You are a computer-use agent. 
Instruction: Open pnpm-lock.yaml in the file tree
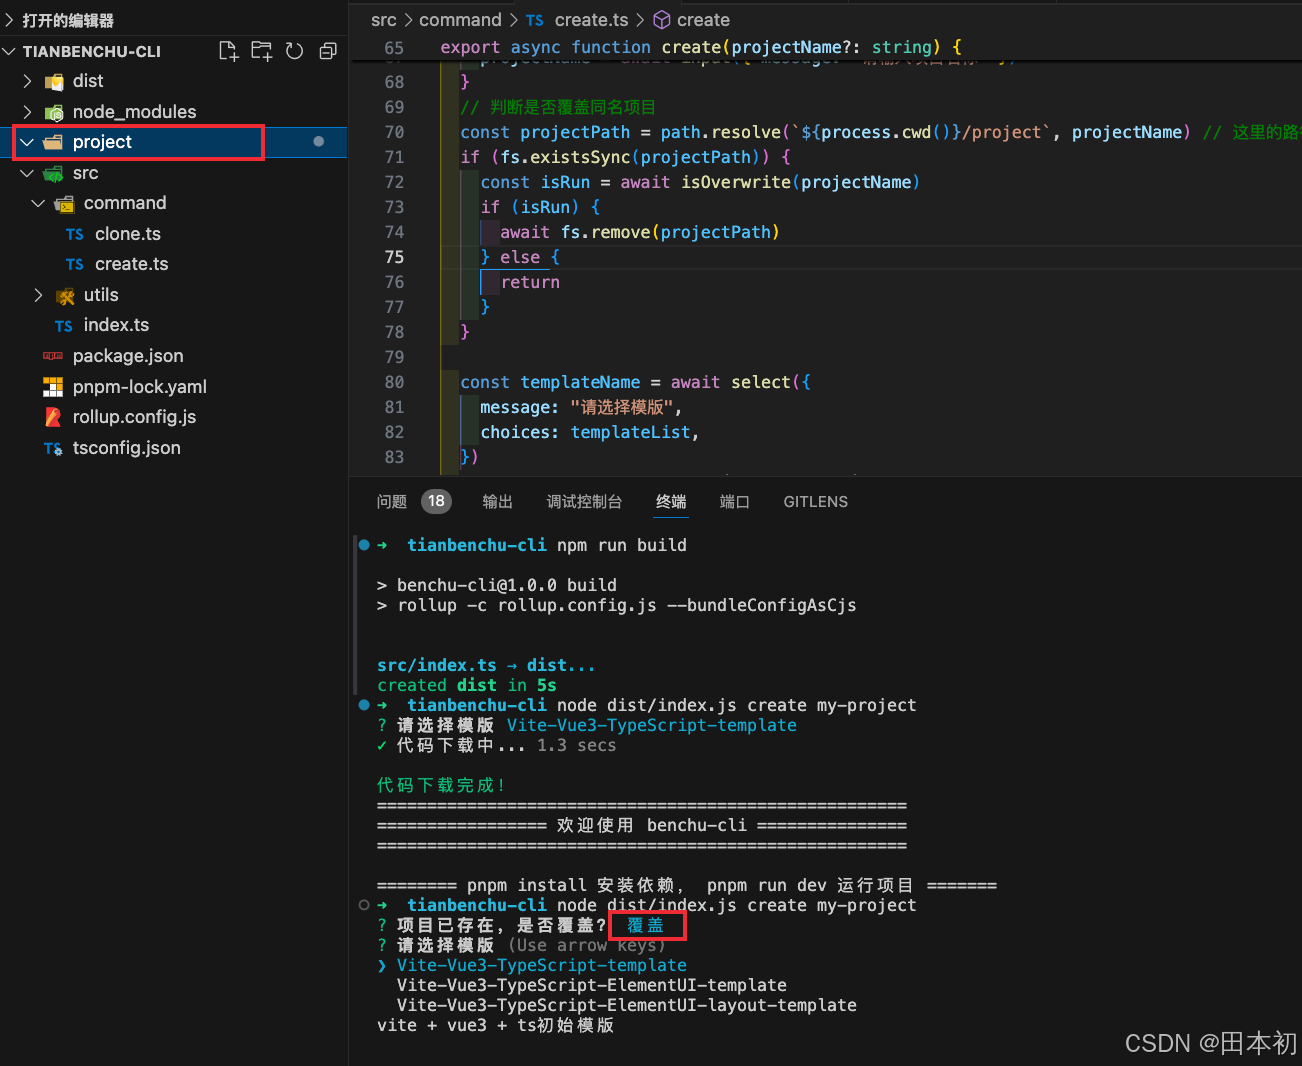140,387
